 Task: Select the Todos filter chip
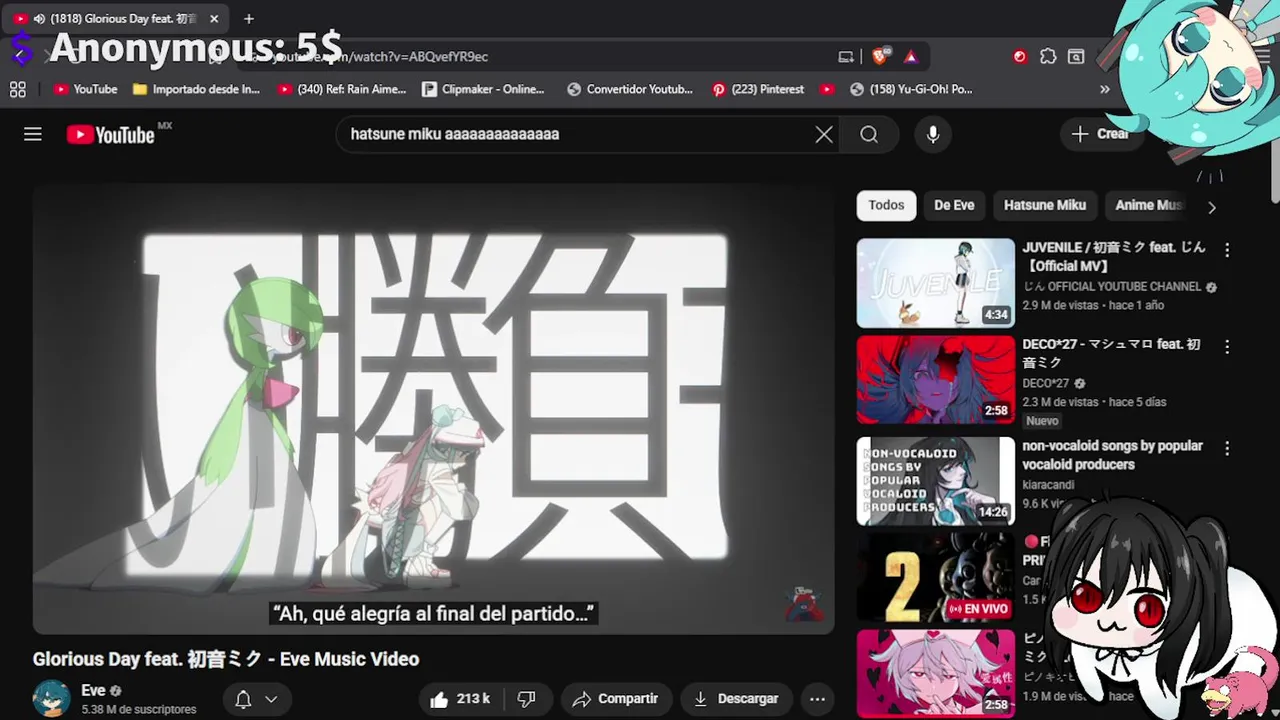(x=886, y=205)
